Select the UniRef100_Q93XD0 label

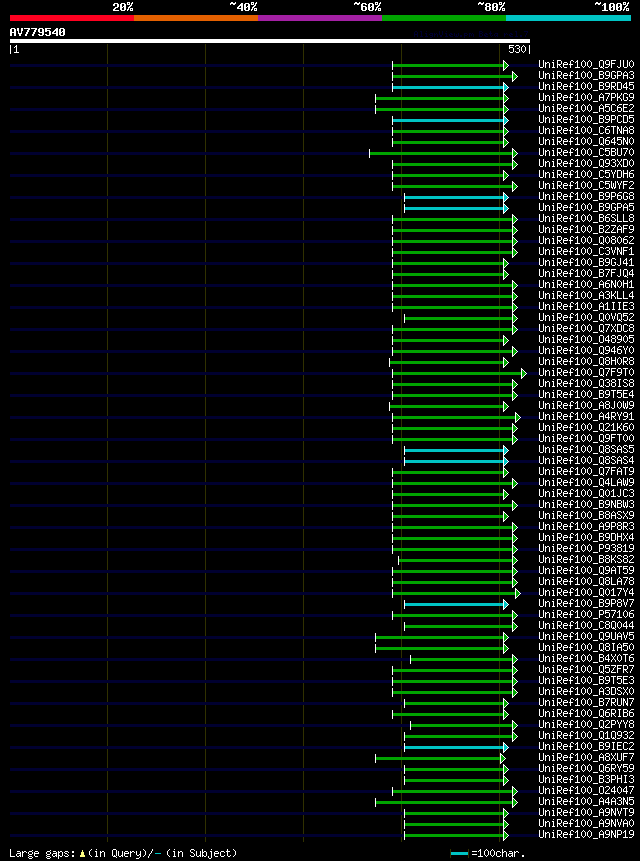586,164
